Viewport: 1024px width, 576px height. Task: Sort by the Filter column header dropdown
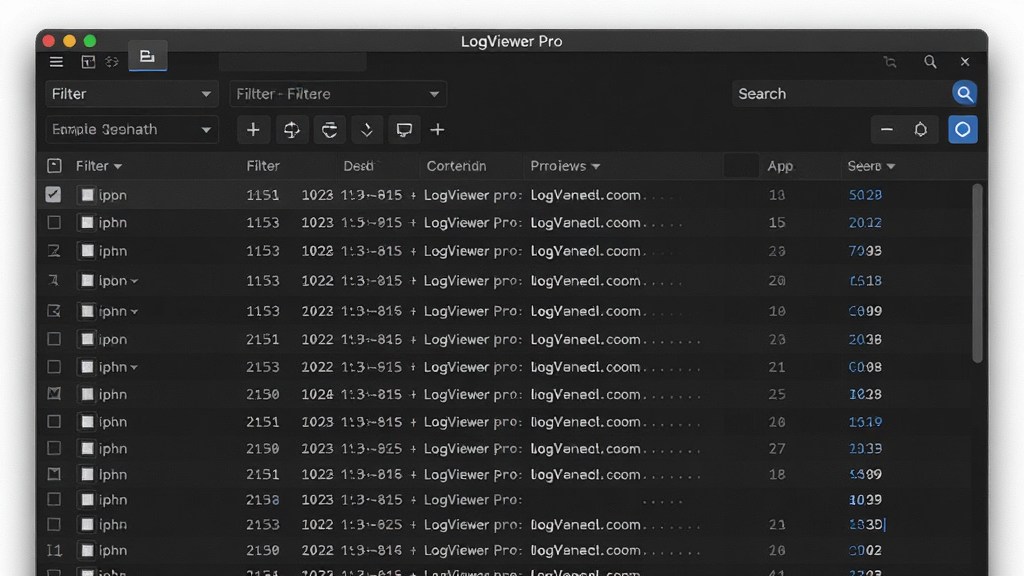(x=99, y=166)
